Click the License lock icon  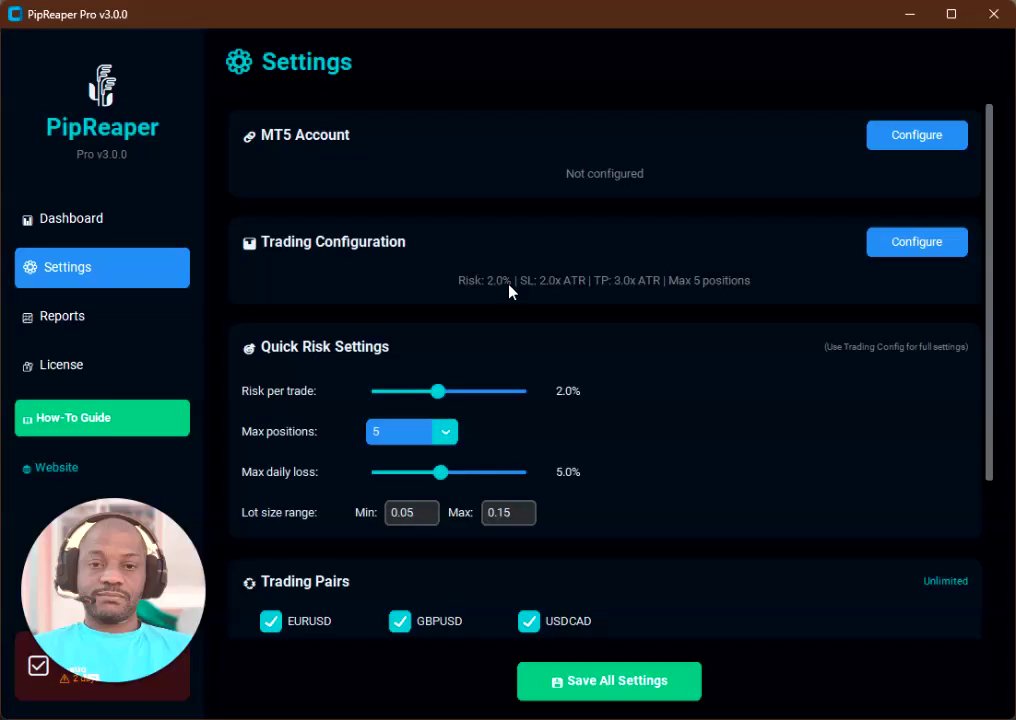point(27,366)
